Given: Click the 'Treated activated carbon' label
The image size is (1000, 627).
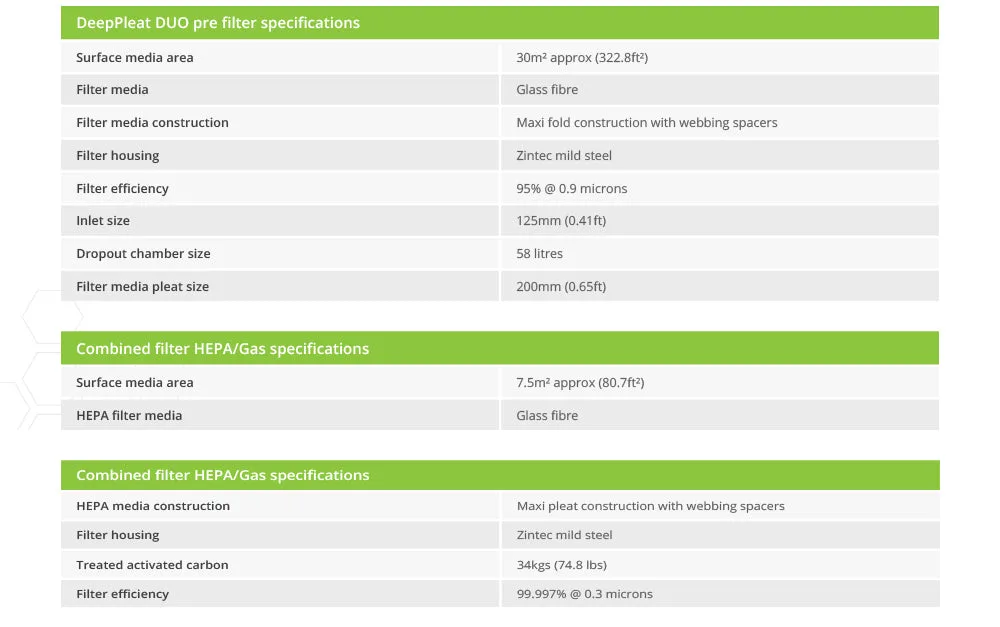Looking at the screenshot, I should point(152,564).
